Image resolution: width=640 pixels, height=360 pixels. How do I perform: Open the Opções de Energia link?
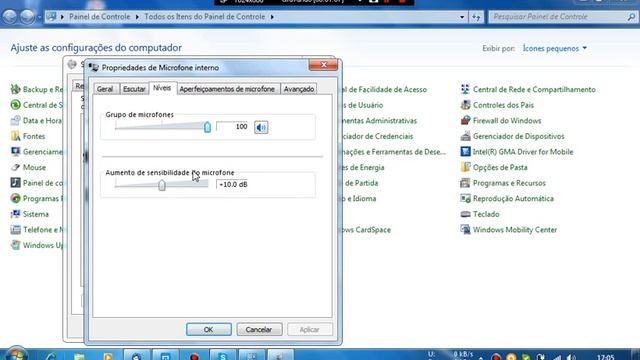click(363, 167)
